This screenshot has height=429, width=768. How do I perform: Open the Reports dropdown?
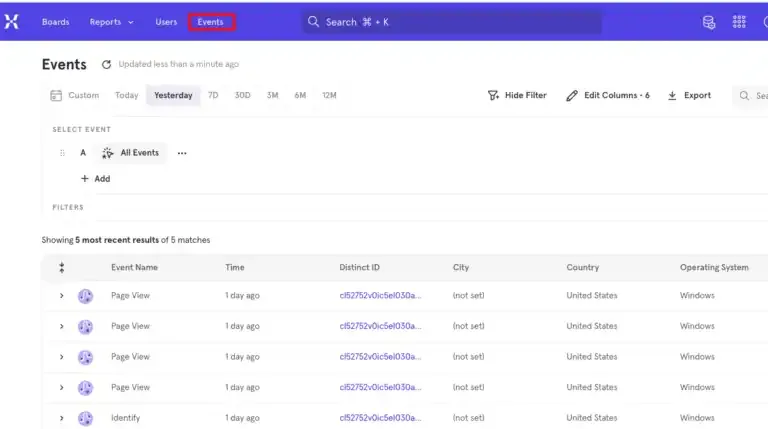click(x=111, y=22)
